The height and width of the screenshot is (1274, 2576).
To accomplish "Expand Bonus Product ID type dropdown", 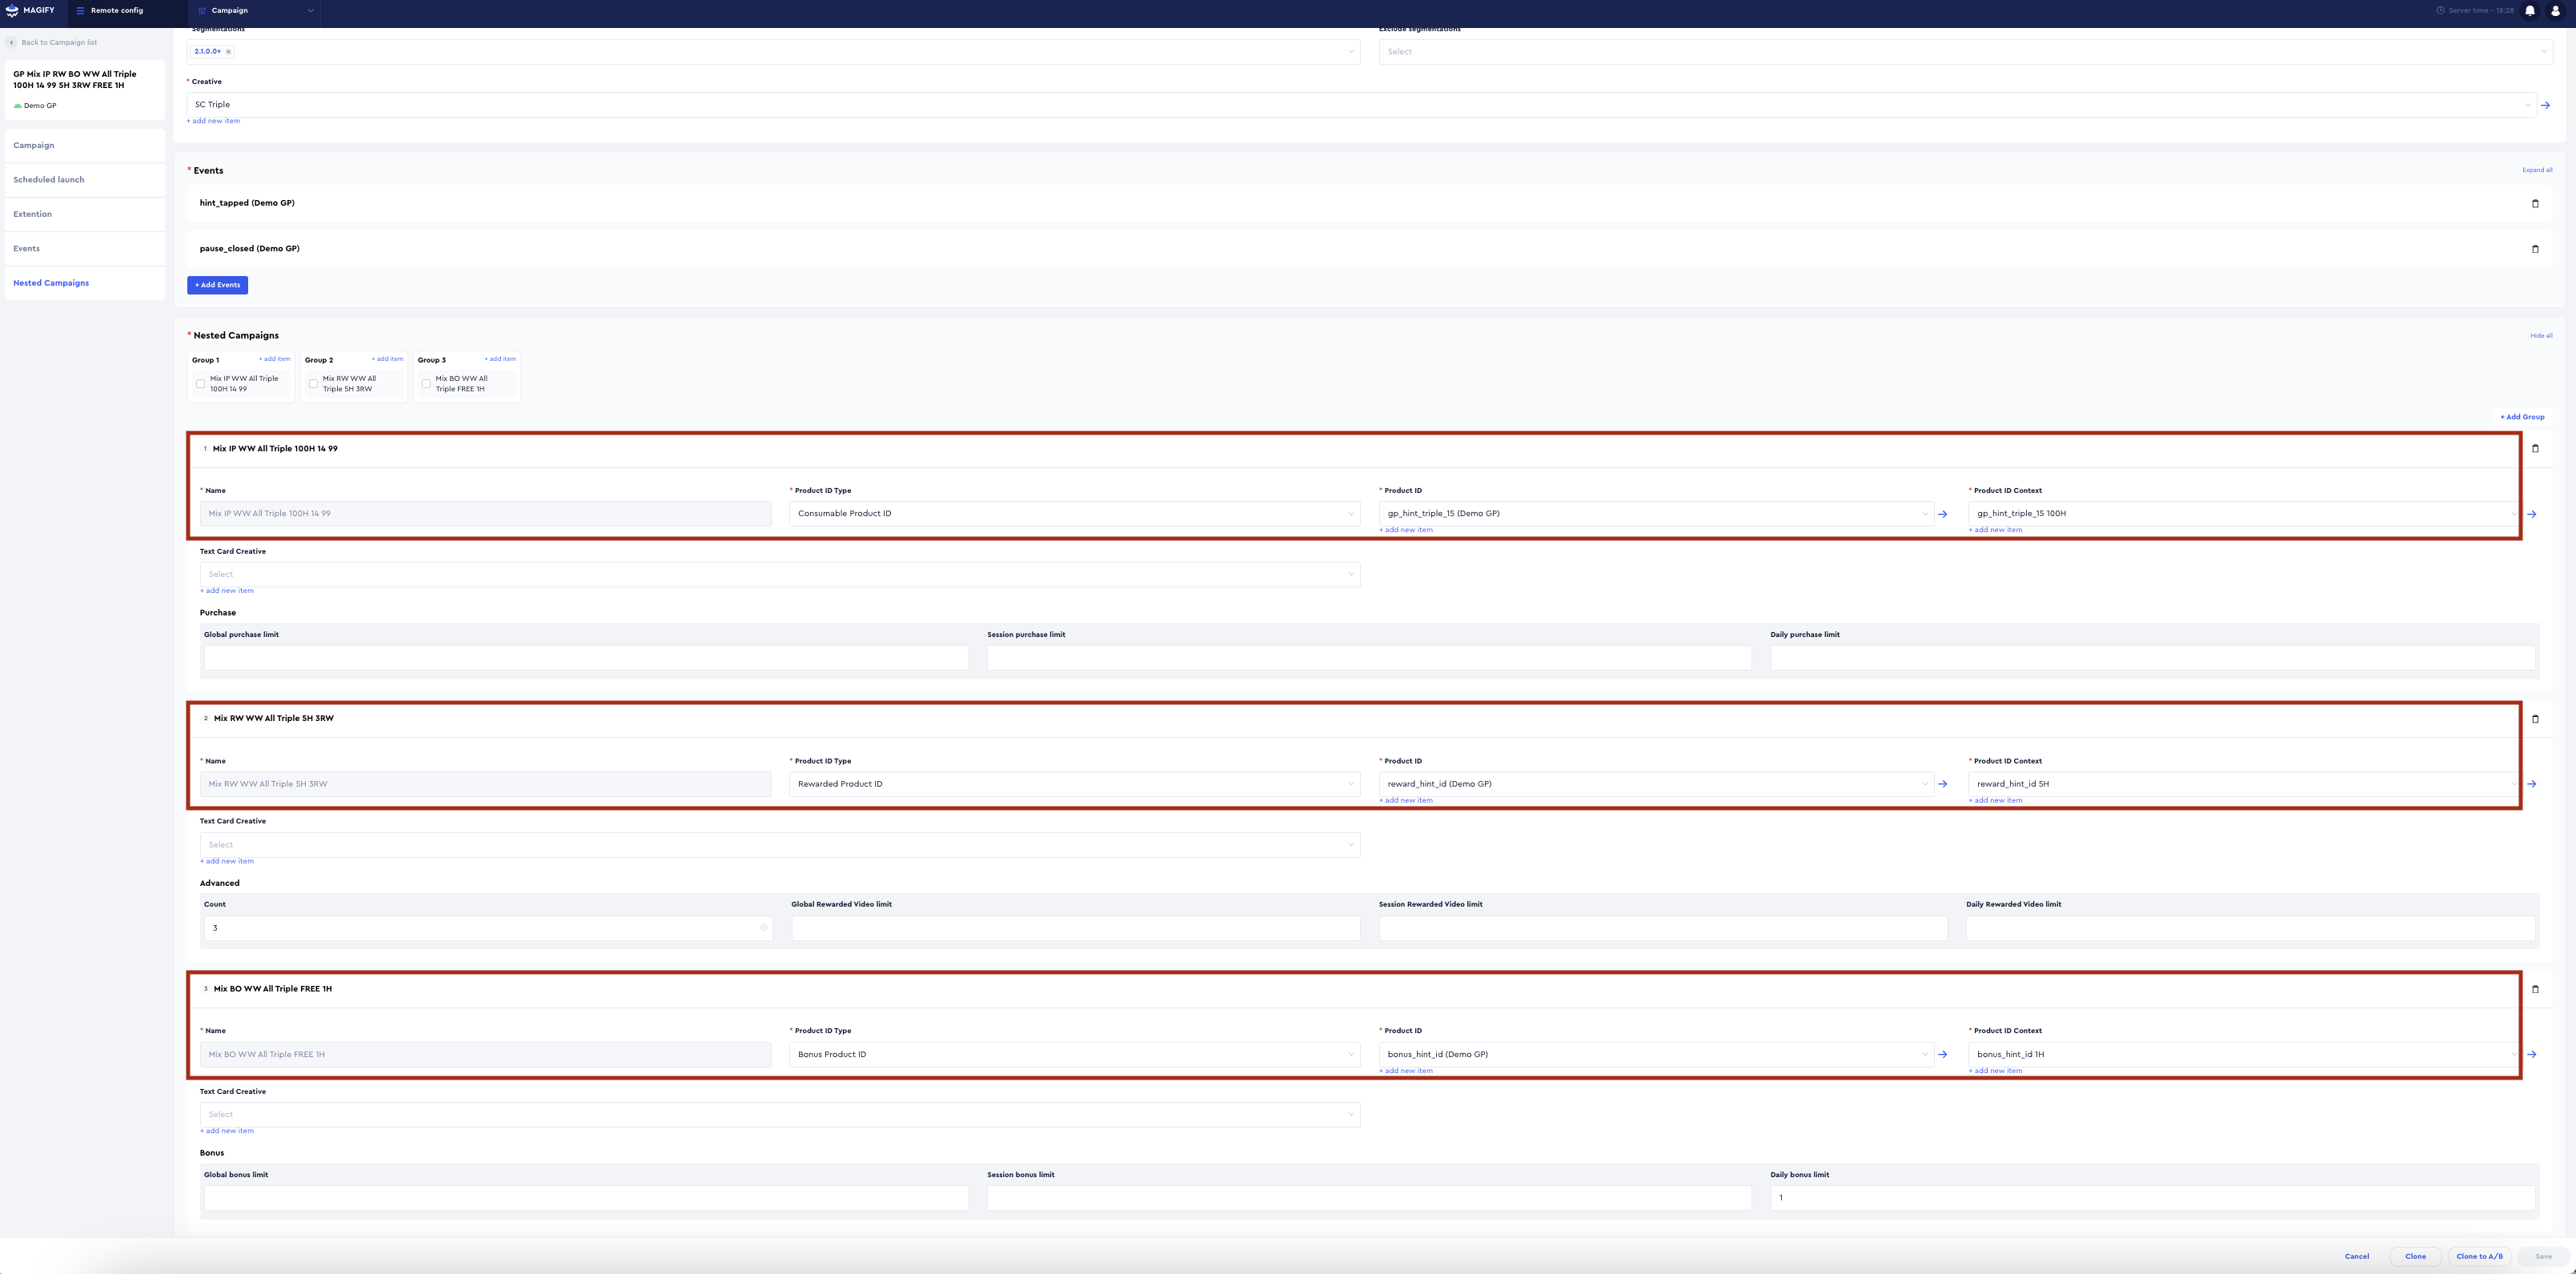I will pos(1073,1054).
